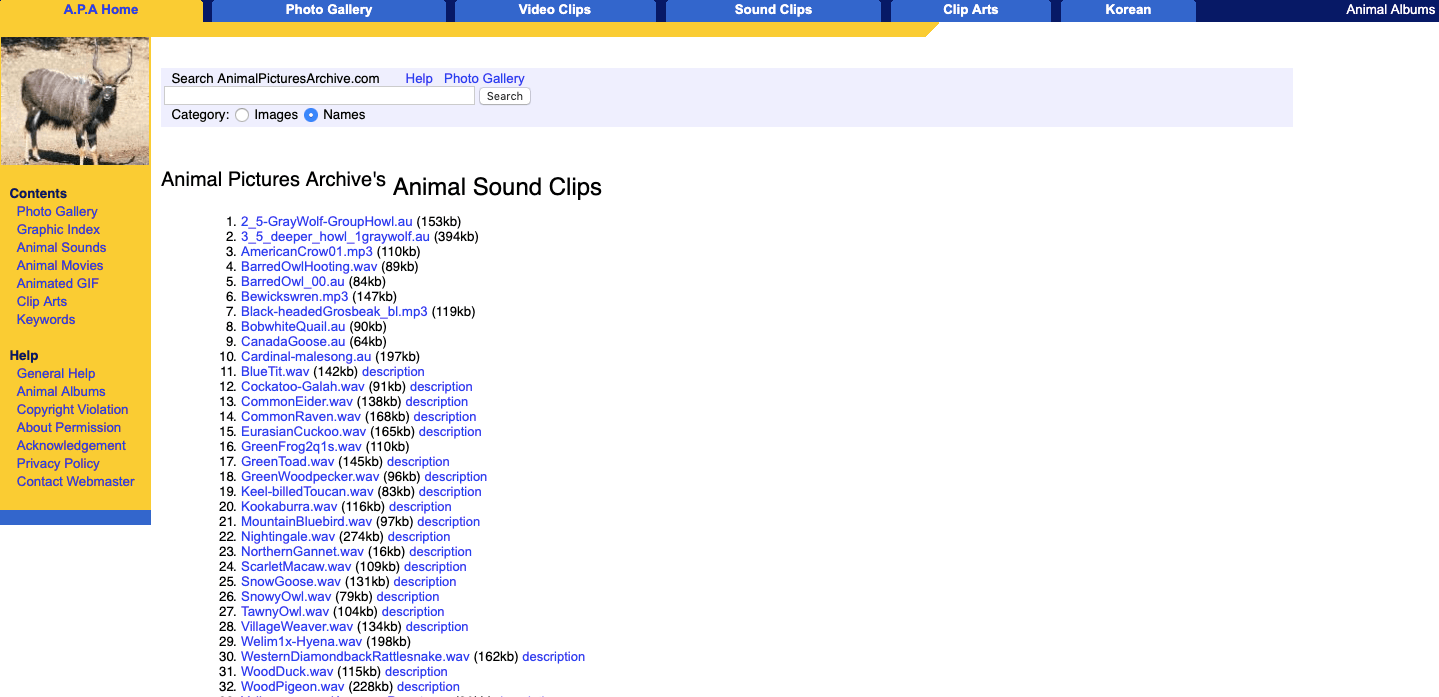
Task: Open the A.P.A Home tab
Action: coord(101,10)
